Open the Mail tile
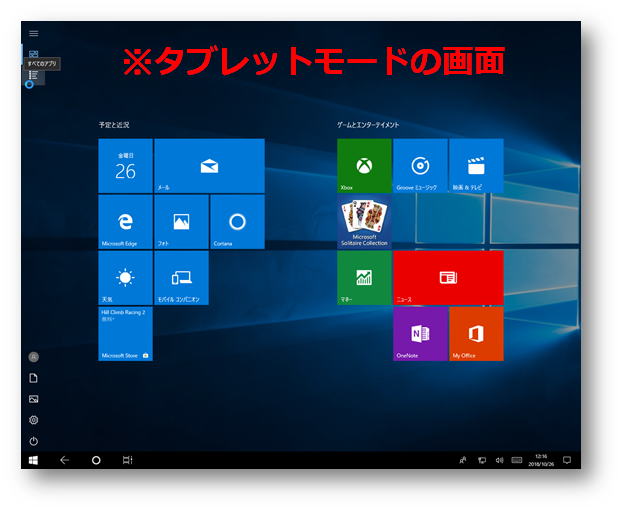This screenshot has width=623, height=511. point(209,166)
